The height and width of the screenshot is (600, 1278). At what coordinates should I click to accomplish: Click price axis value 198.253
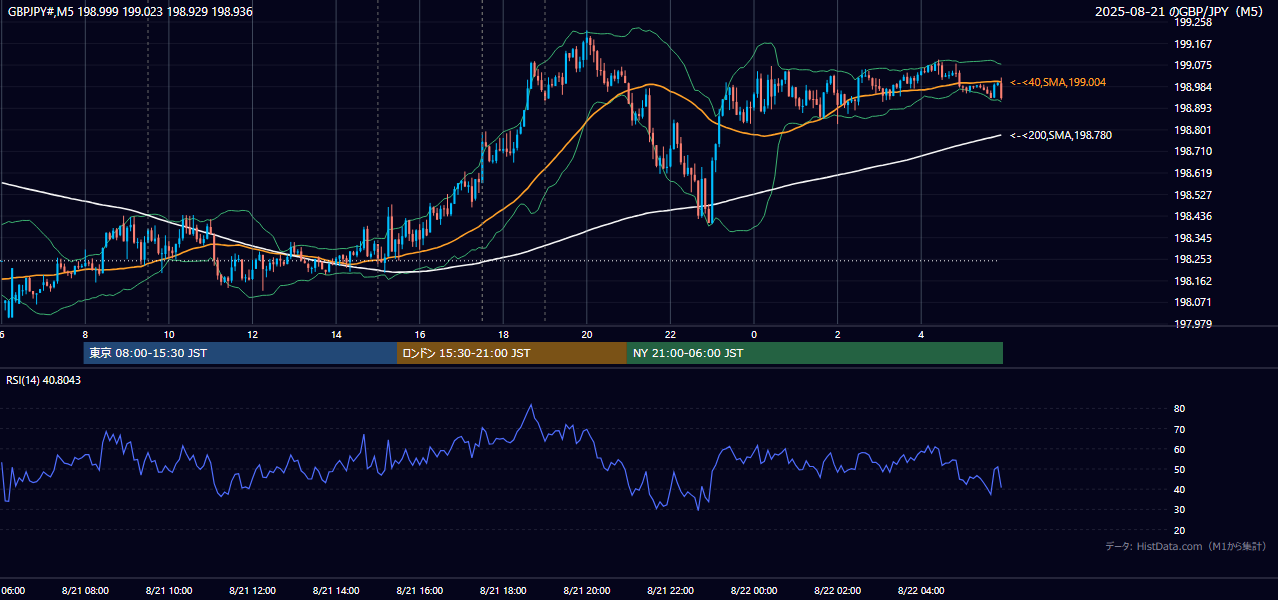1193,259
